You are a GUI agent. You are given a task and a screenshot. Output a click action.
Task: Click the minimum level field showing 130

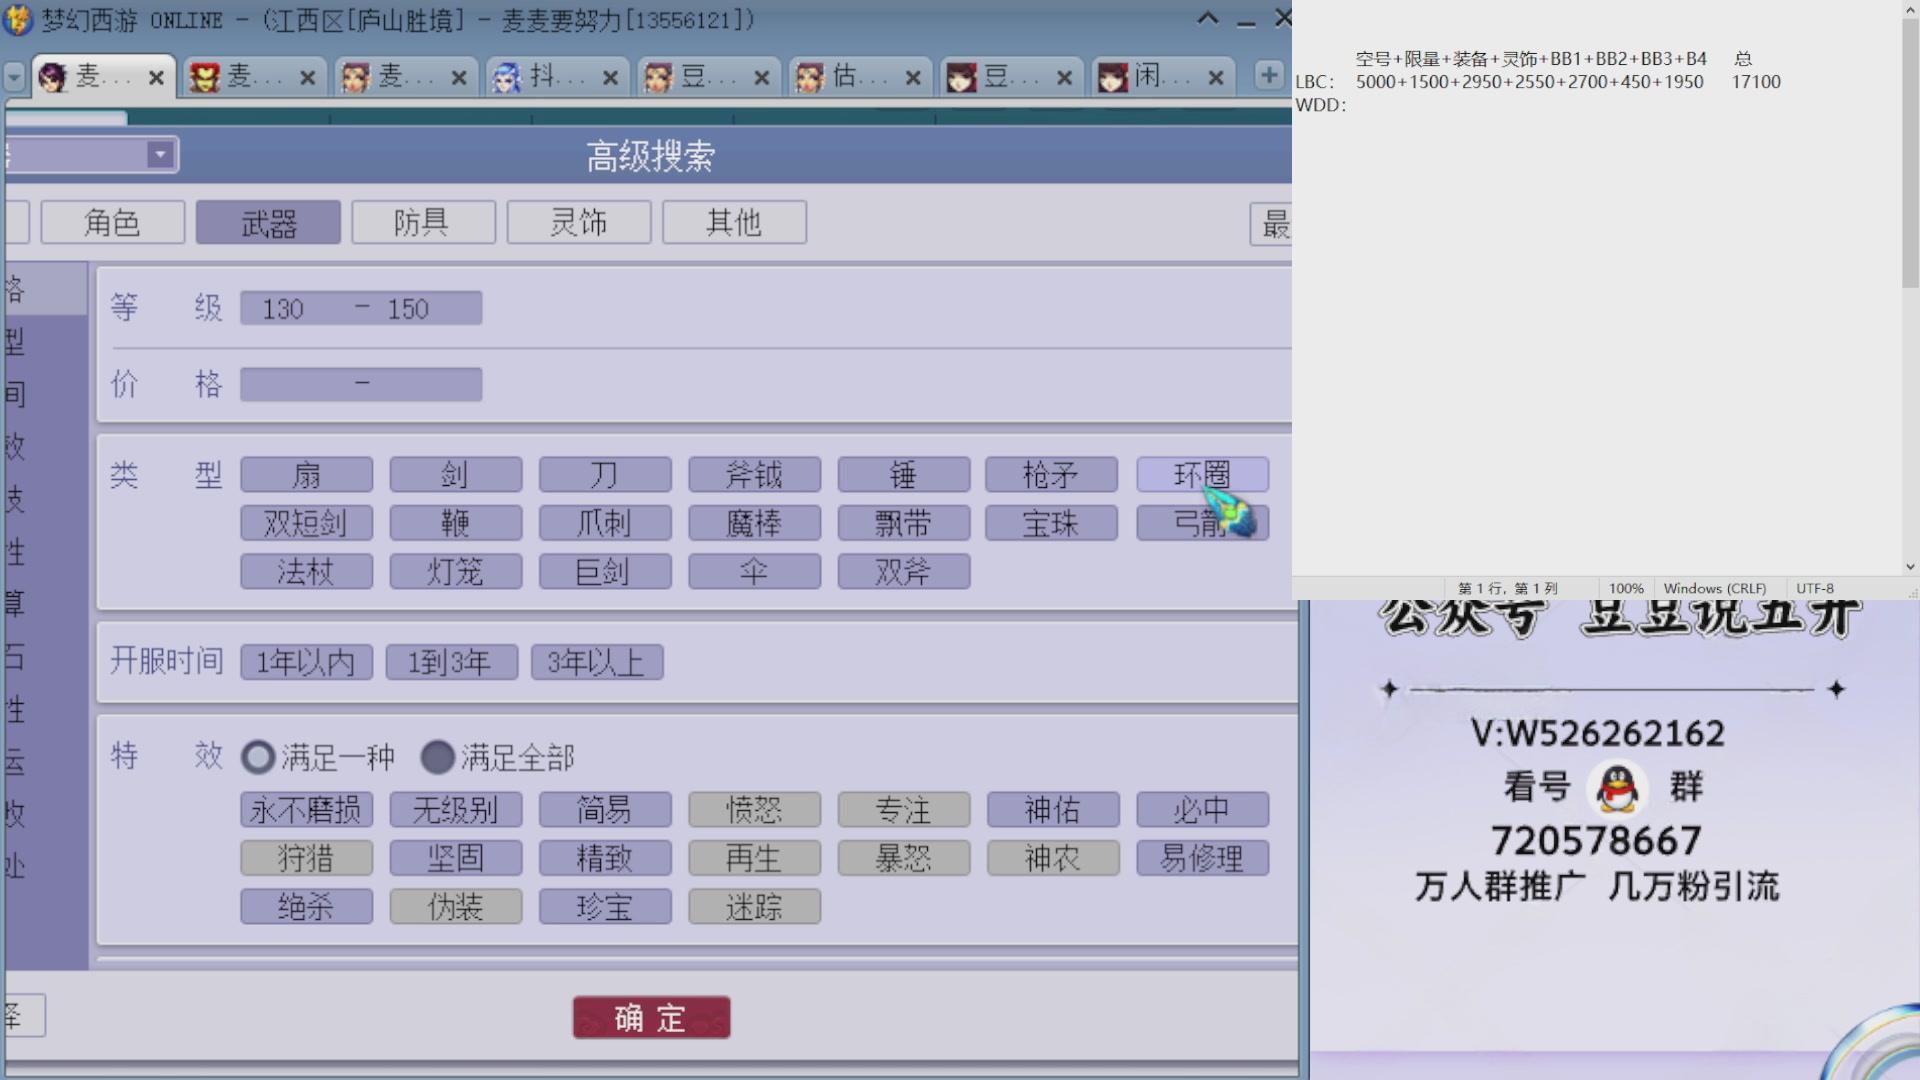coord(283,308)
